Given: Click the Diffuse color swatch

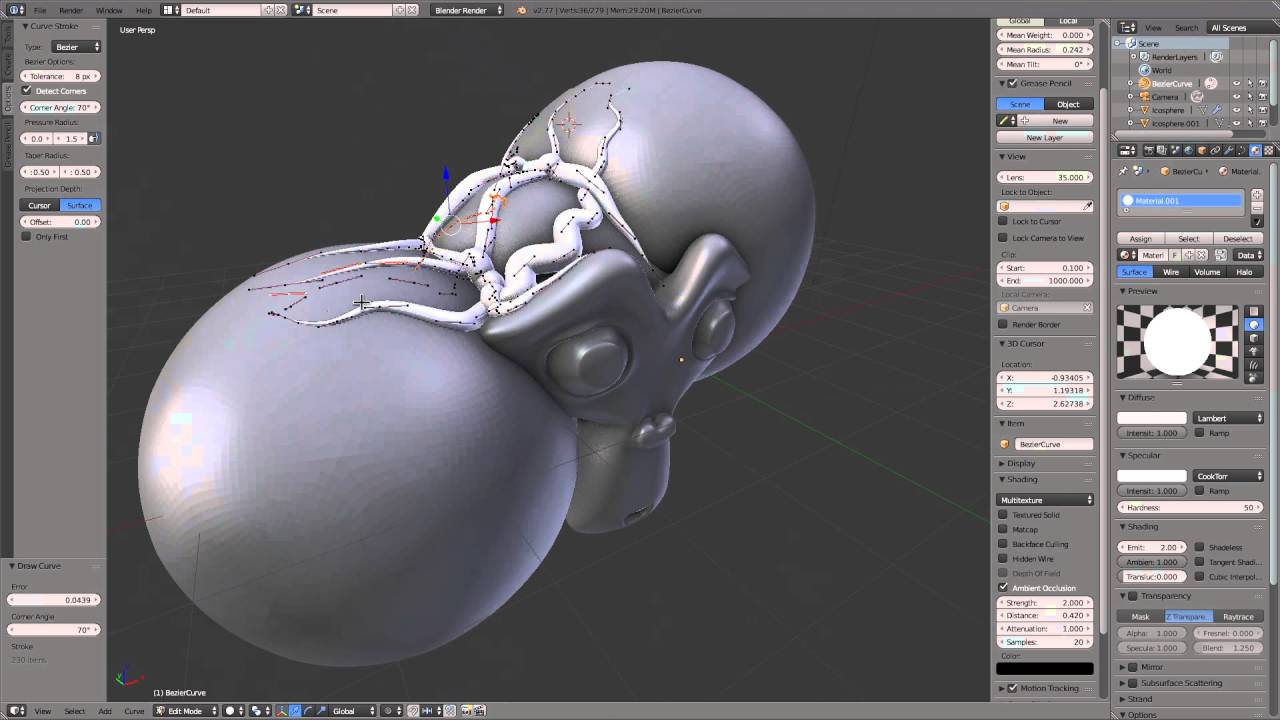Looking at the screenshot, I should click(1152, 418).
